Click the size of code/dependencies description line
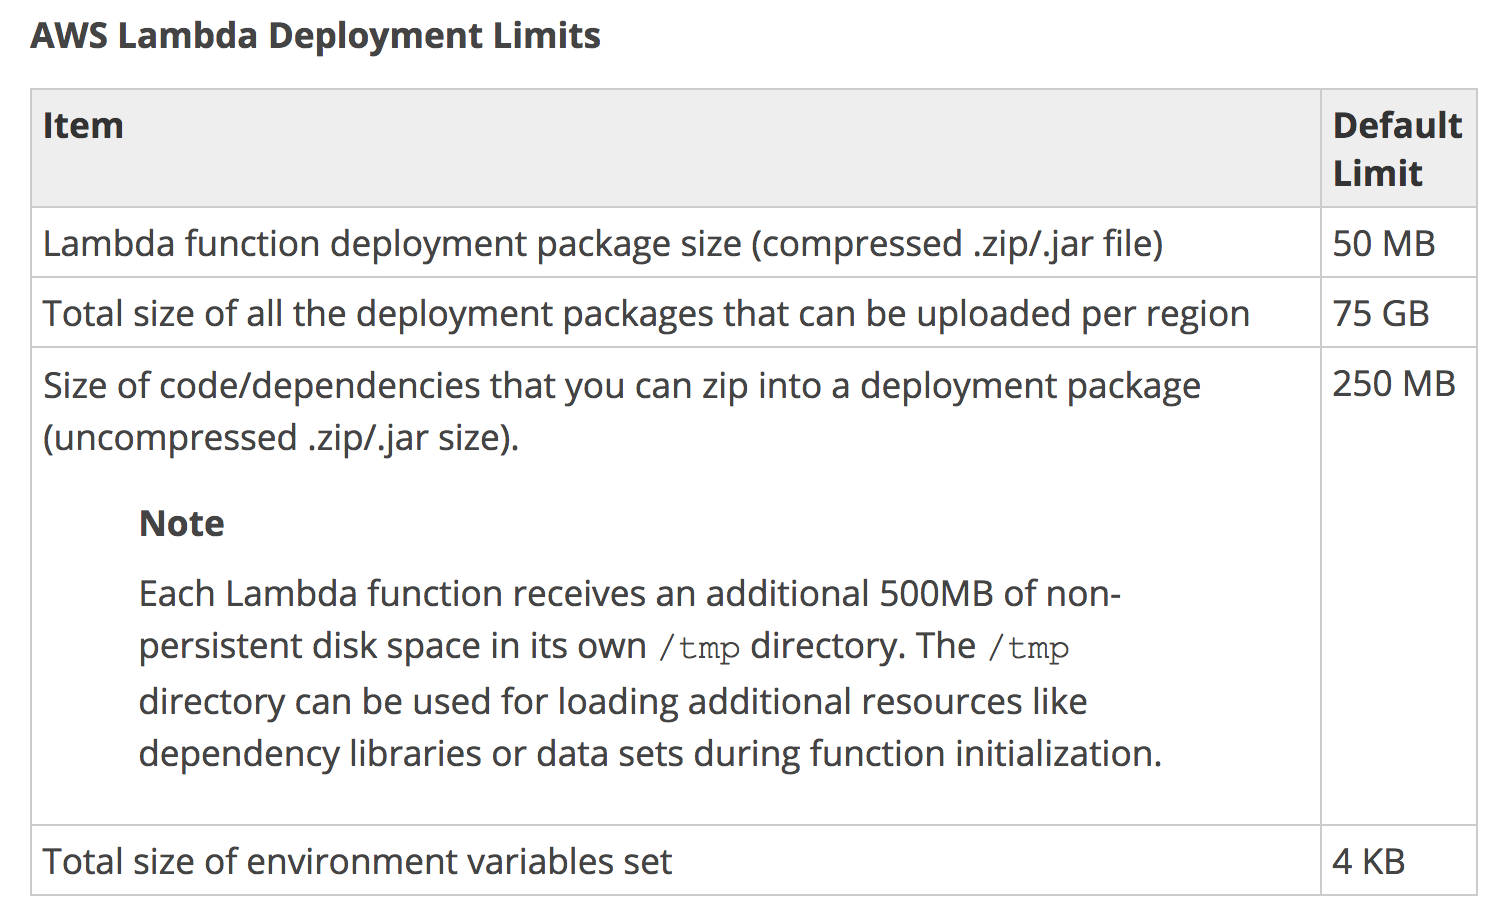1494x912 pixels. pos(621,386)
